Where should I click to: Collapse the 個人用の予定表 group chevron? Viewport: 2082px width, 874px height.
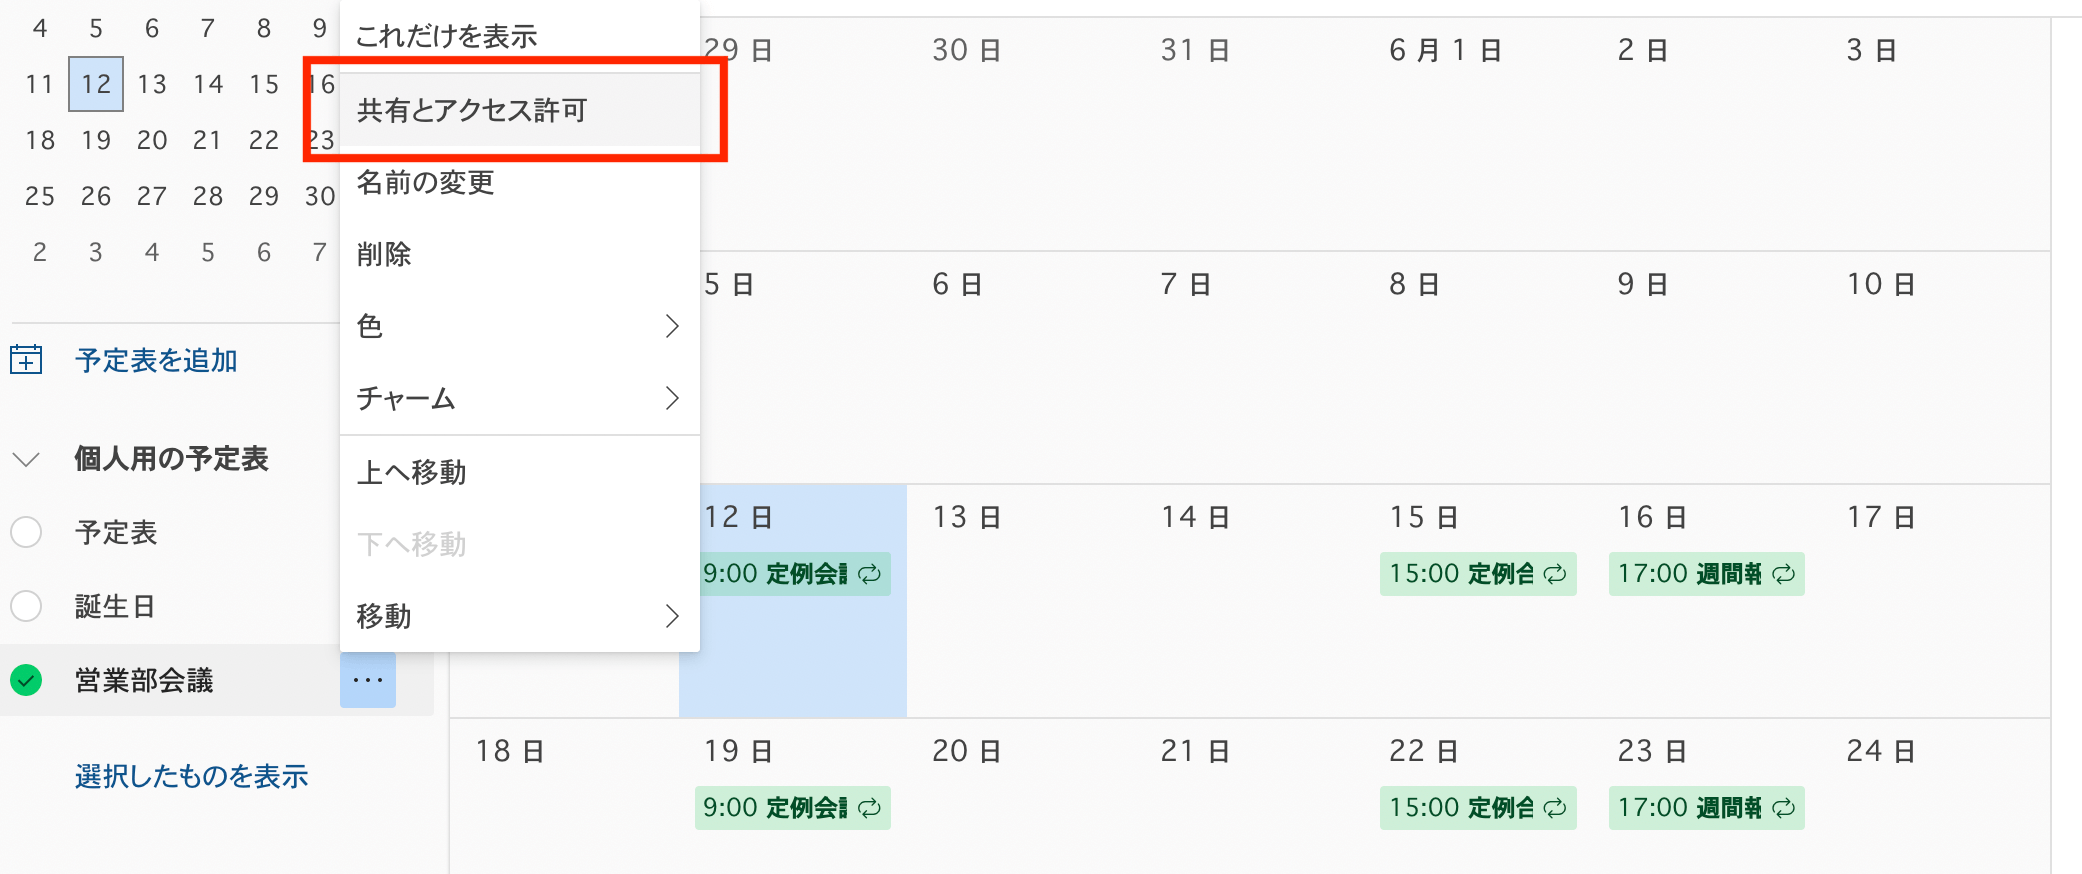coord(26,459)
